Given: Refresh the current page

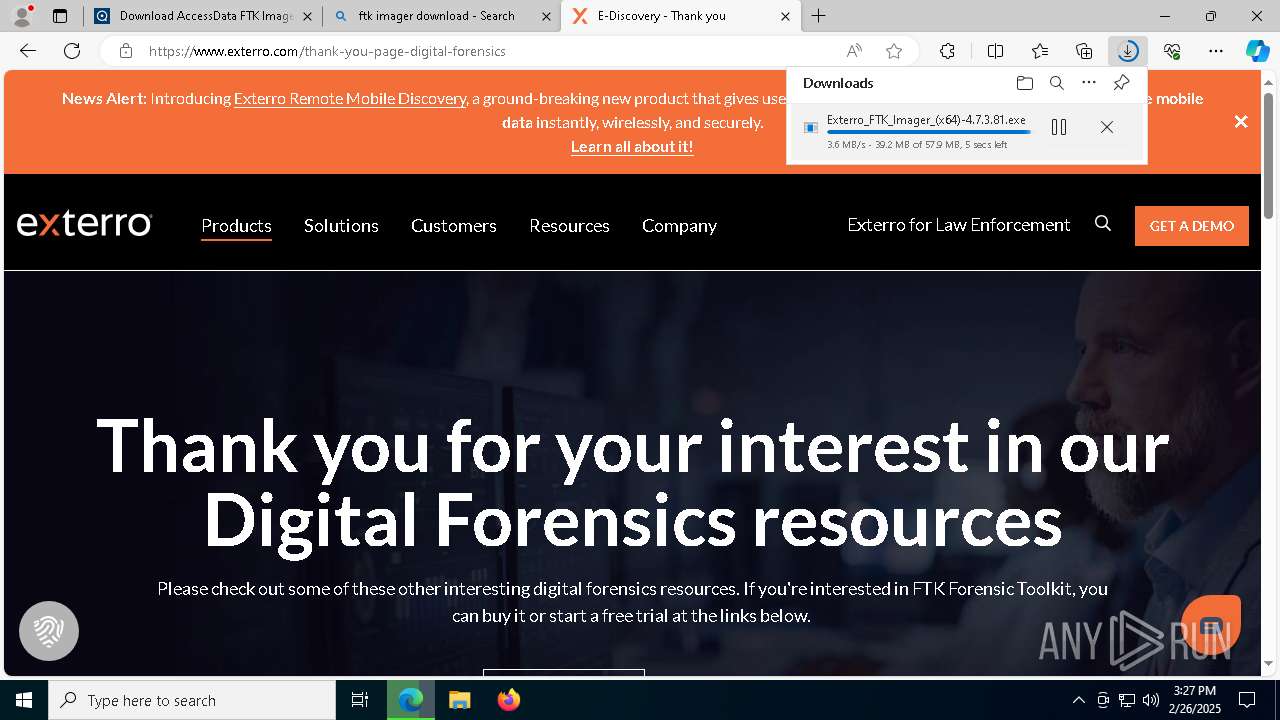Looking at the screenshot, I should click(72, 51).
